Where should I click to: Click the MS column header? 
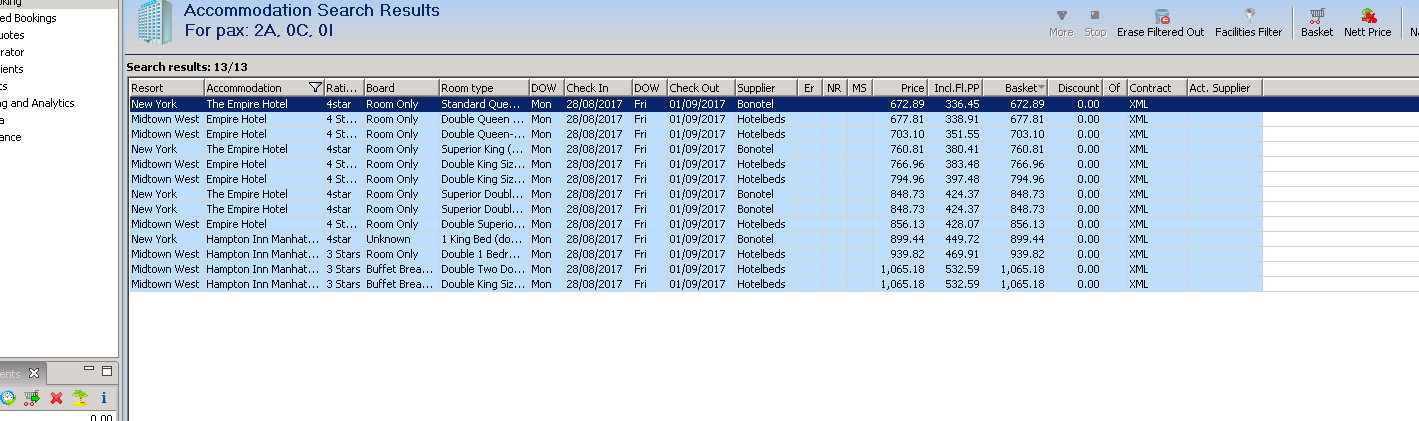(860, 88)
